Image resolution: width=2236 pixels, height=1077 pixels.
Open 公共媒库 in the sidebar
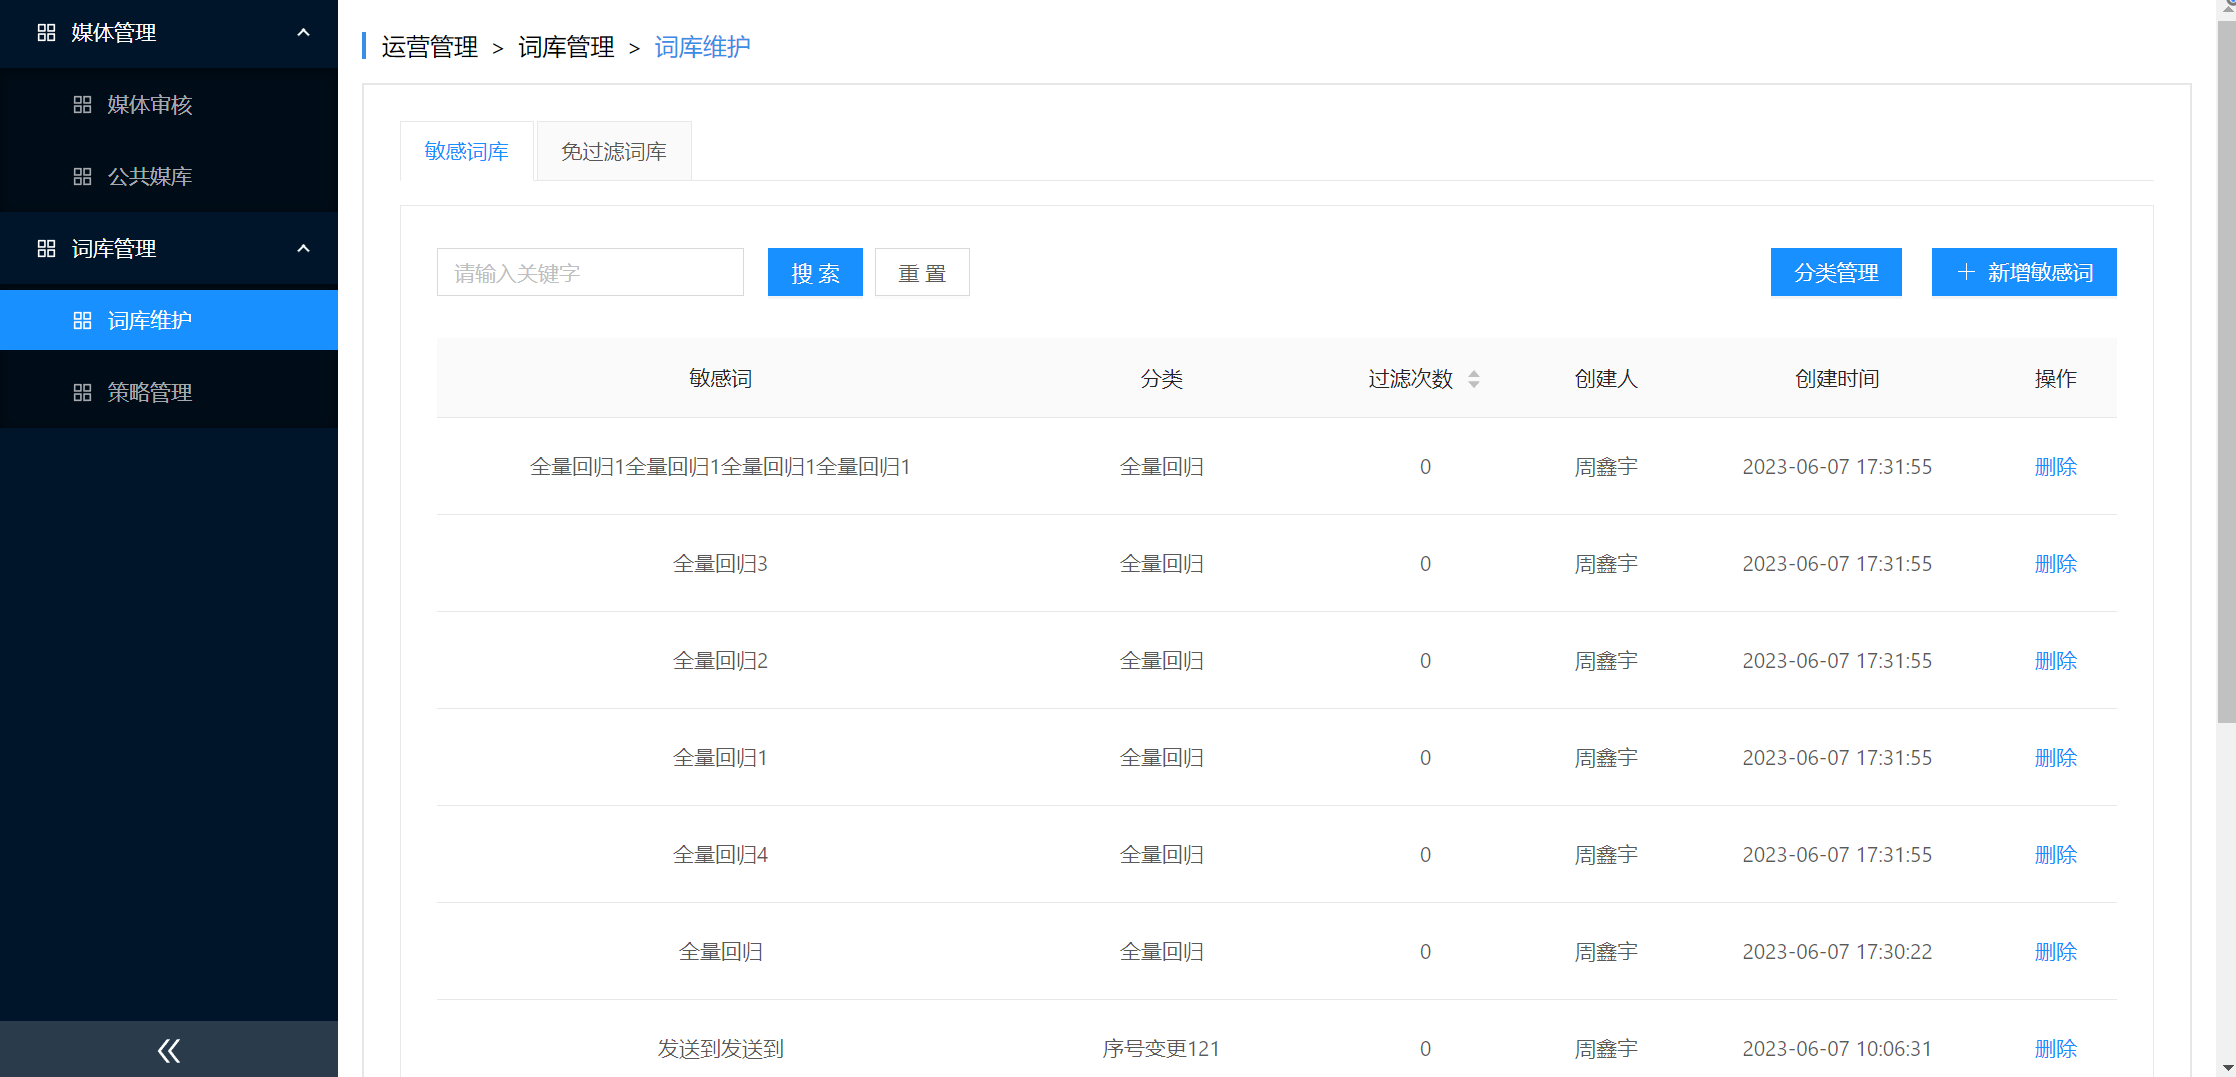[x=169, y=177]
